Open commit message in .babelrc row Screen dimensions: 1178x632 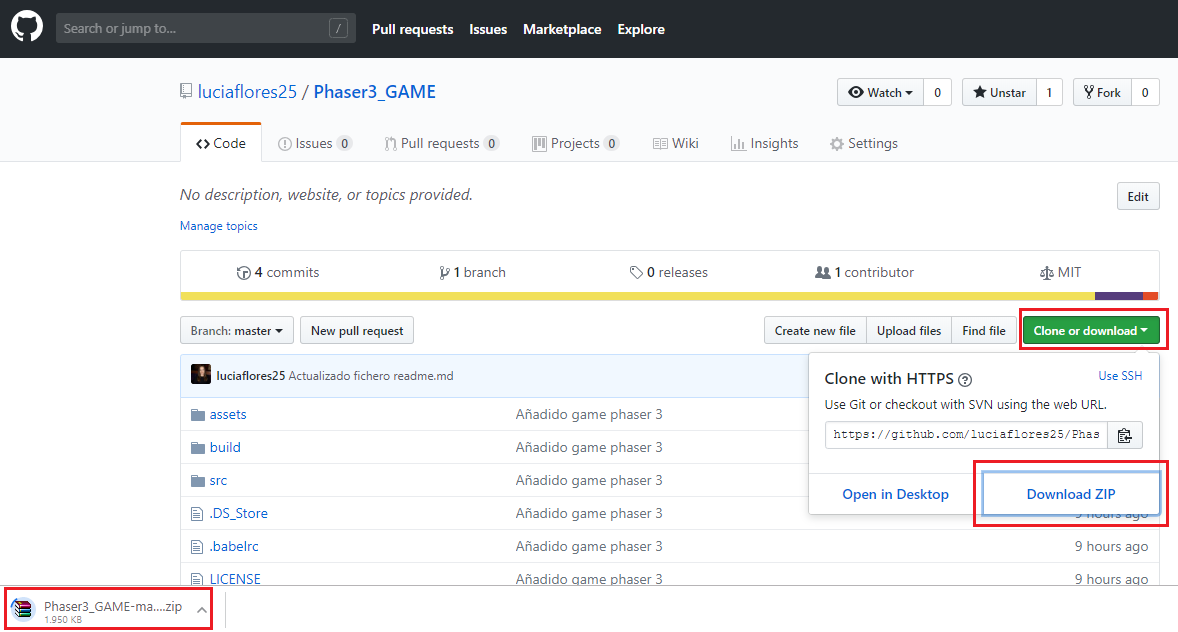589,546
